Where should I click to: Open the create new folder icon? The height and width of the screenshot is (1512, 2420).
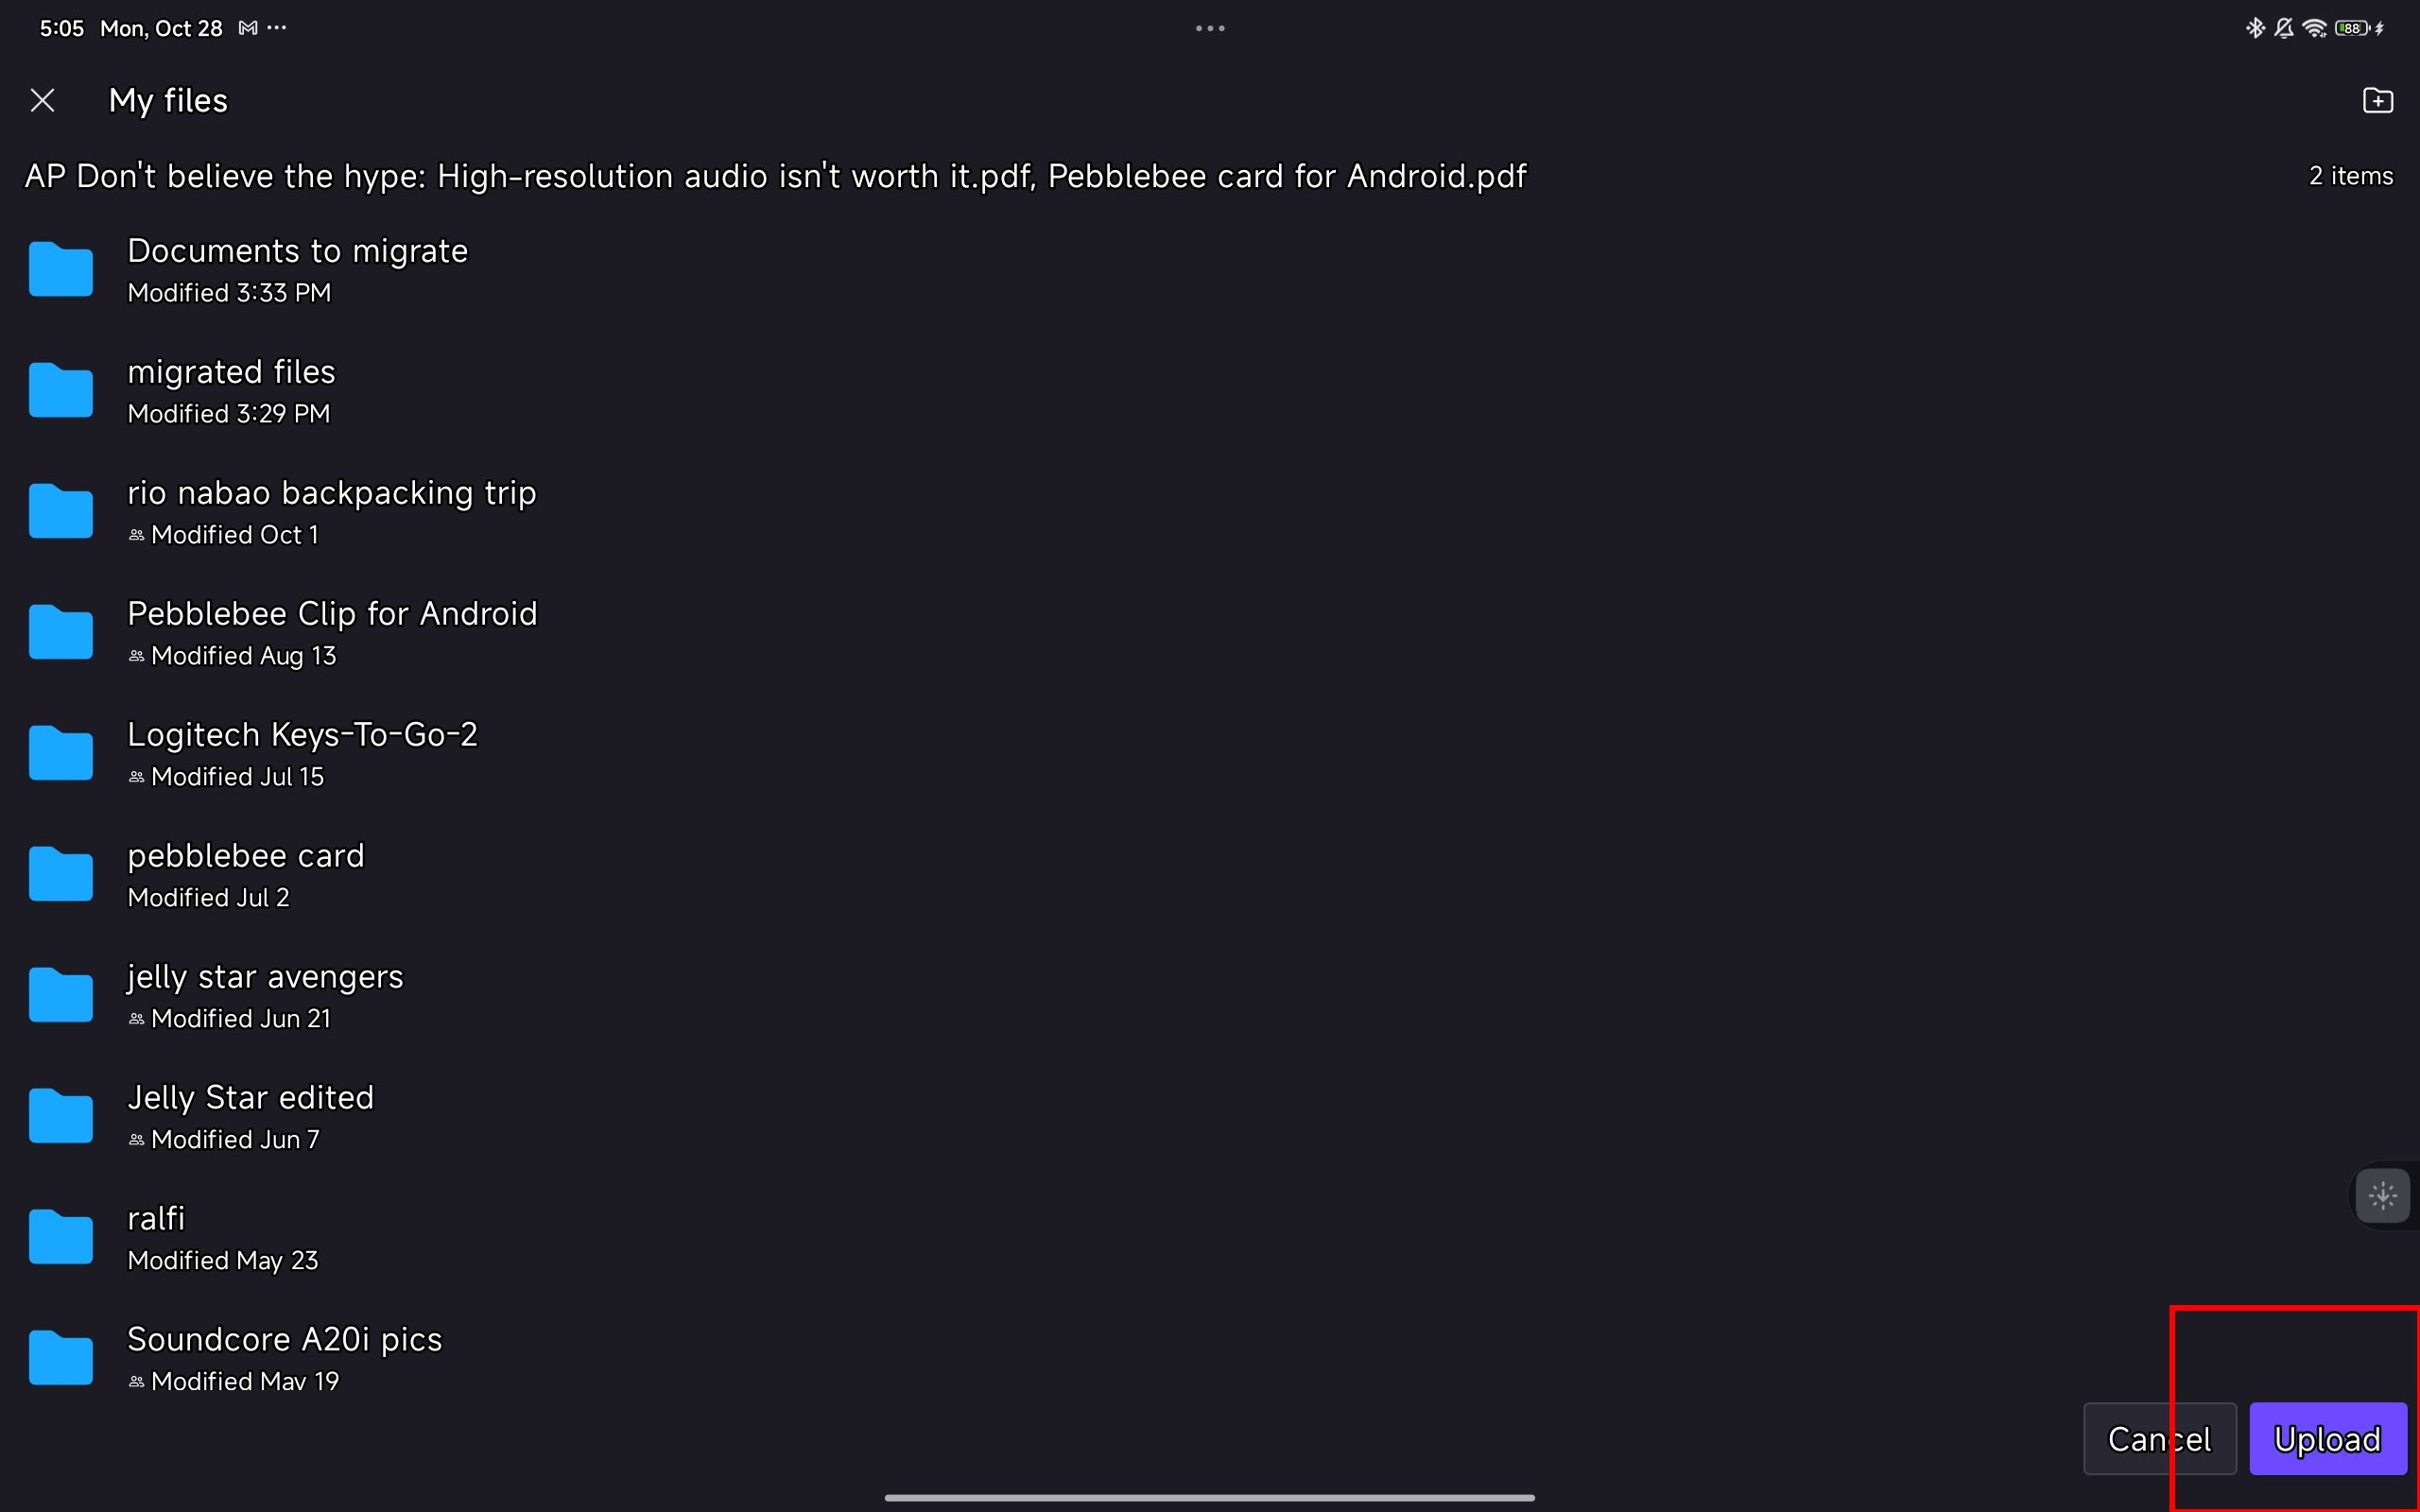click(x=2378, y=99)
